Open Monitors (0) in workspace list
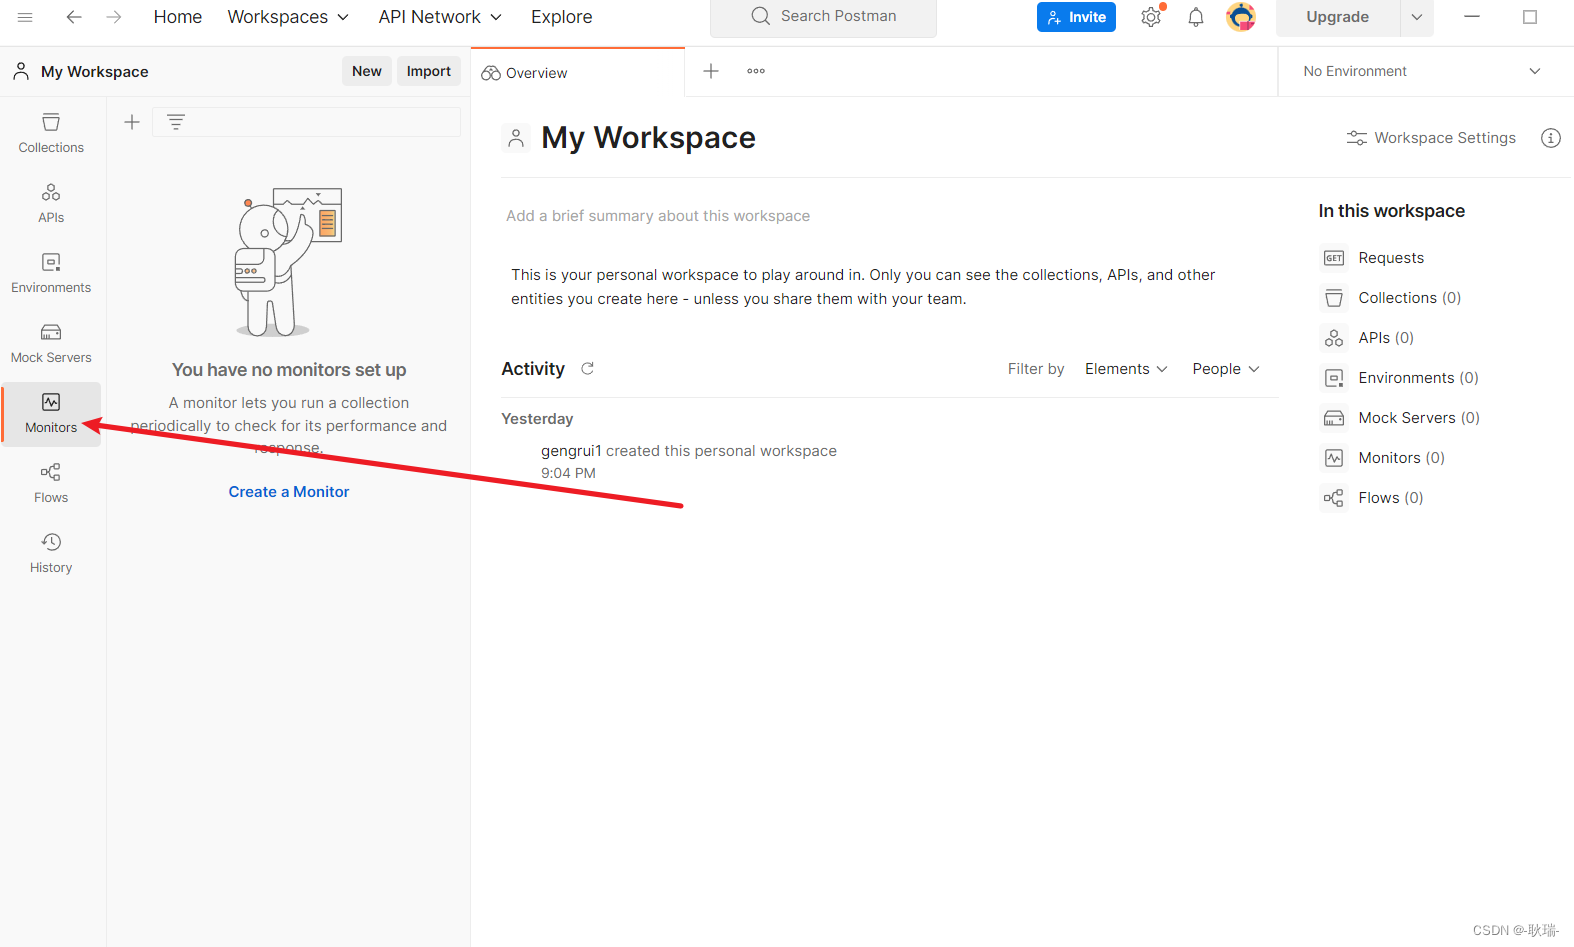Screen dimensions: 1574x947 1401,458
